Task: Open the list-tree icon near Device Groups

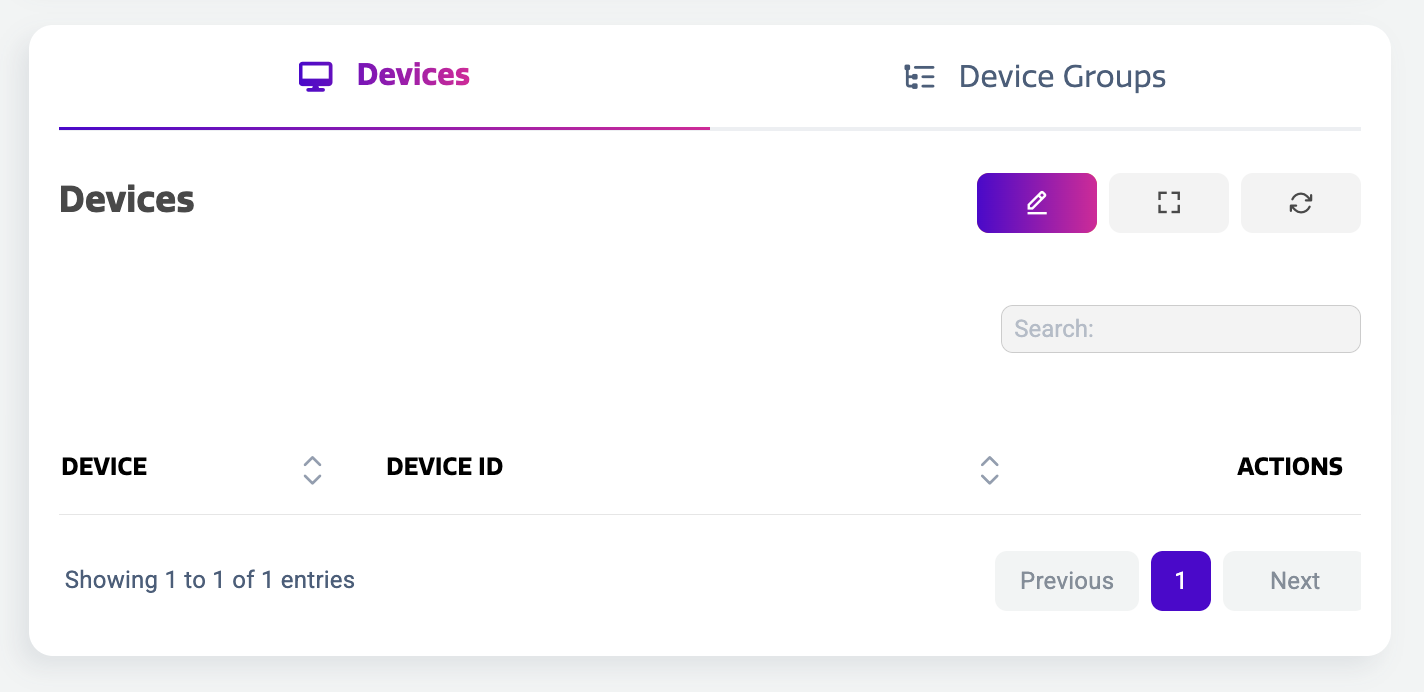Action: (x=919, y=76)
